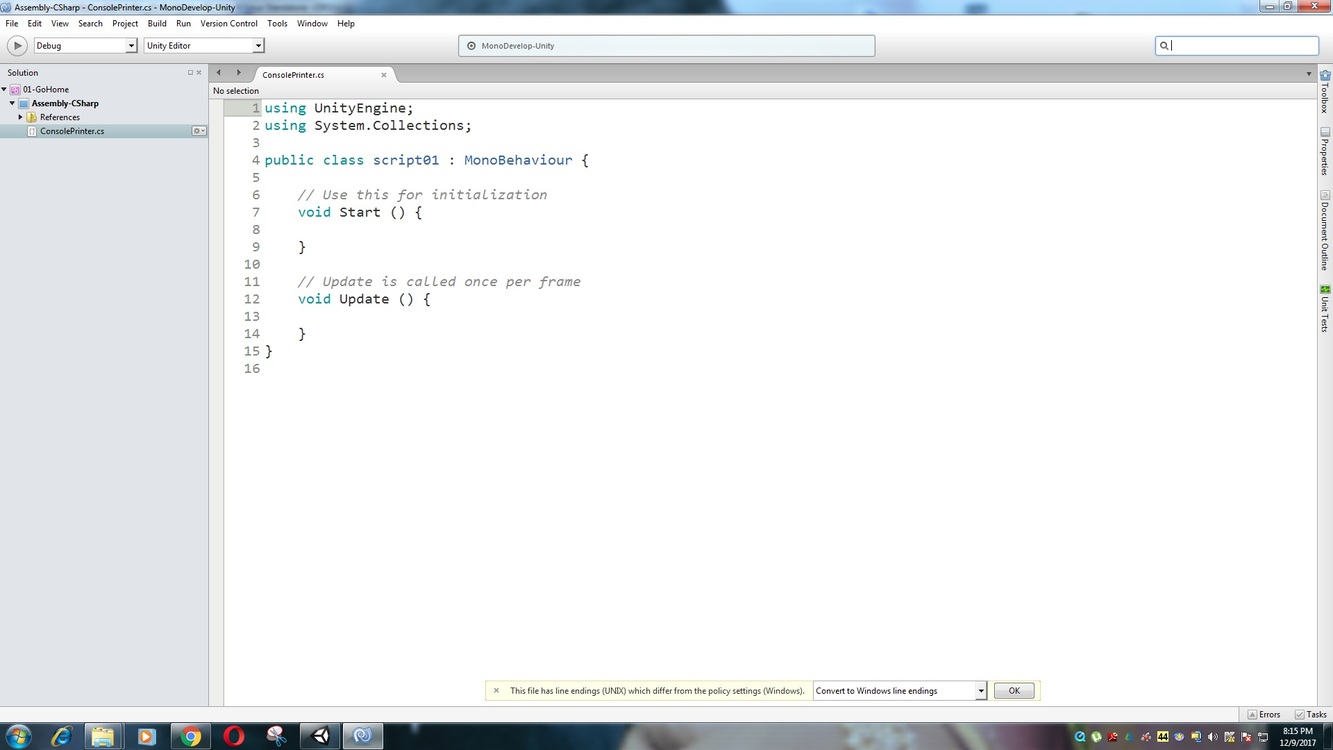
Task: Click line number 4 in the gutter
Action: (x=256, y=160)
